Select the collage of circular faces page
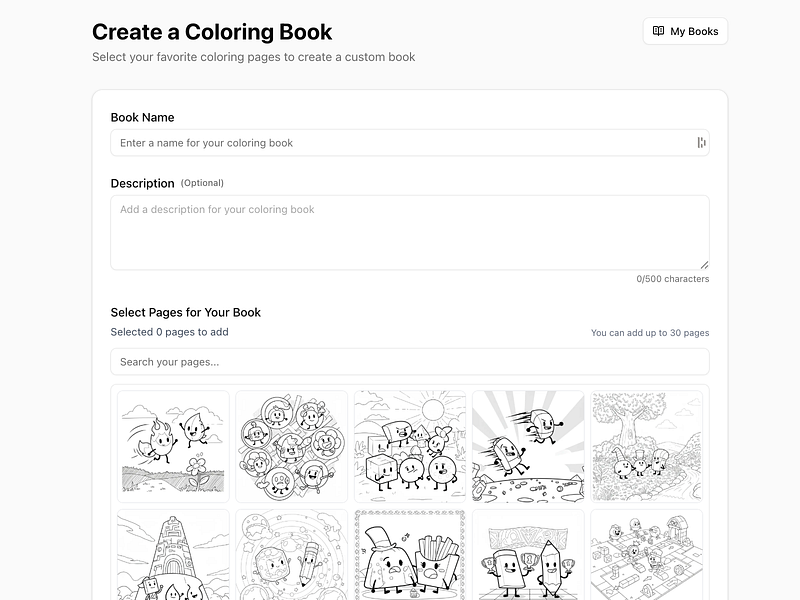Viewport: 800px width, 600px height. tap(291, 446)
